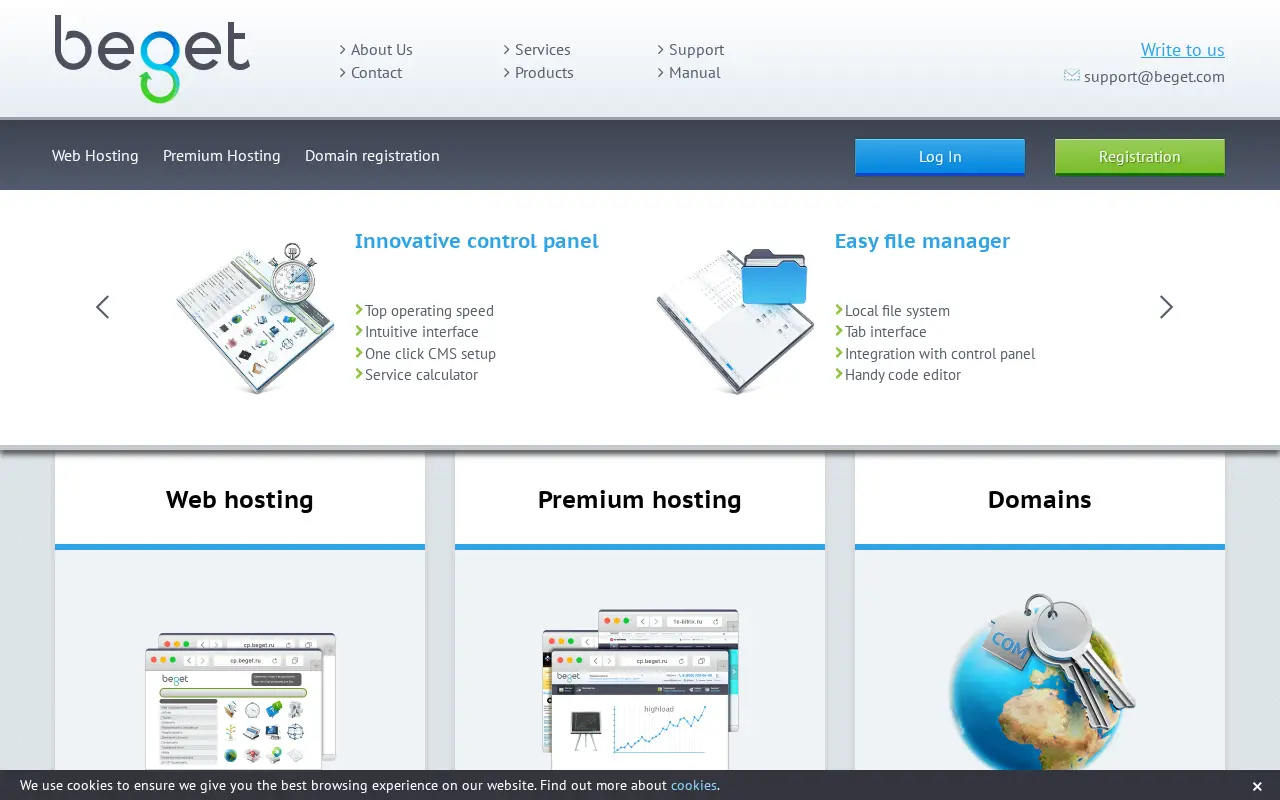Dismiss the cookie notice with X
Image resolution: width=1280 pixels, height=800 pixels.
click(x=1257, y=786)
